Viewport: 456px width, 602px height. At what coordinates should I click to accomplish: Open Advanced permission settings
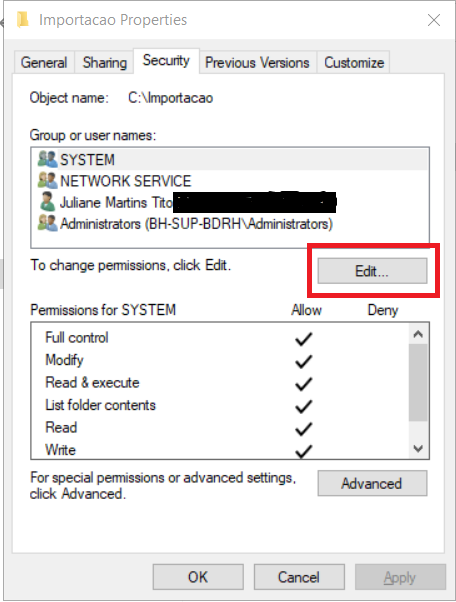372,483
